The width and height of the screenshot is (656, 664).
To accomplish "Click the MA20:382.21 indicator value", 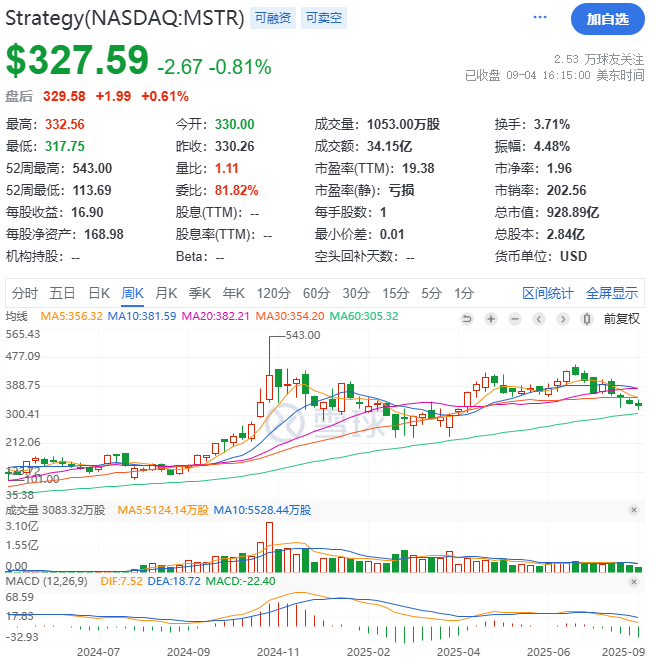I will 216,316.
